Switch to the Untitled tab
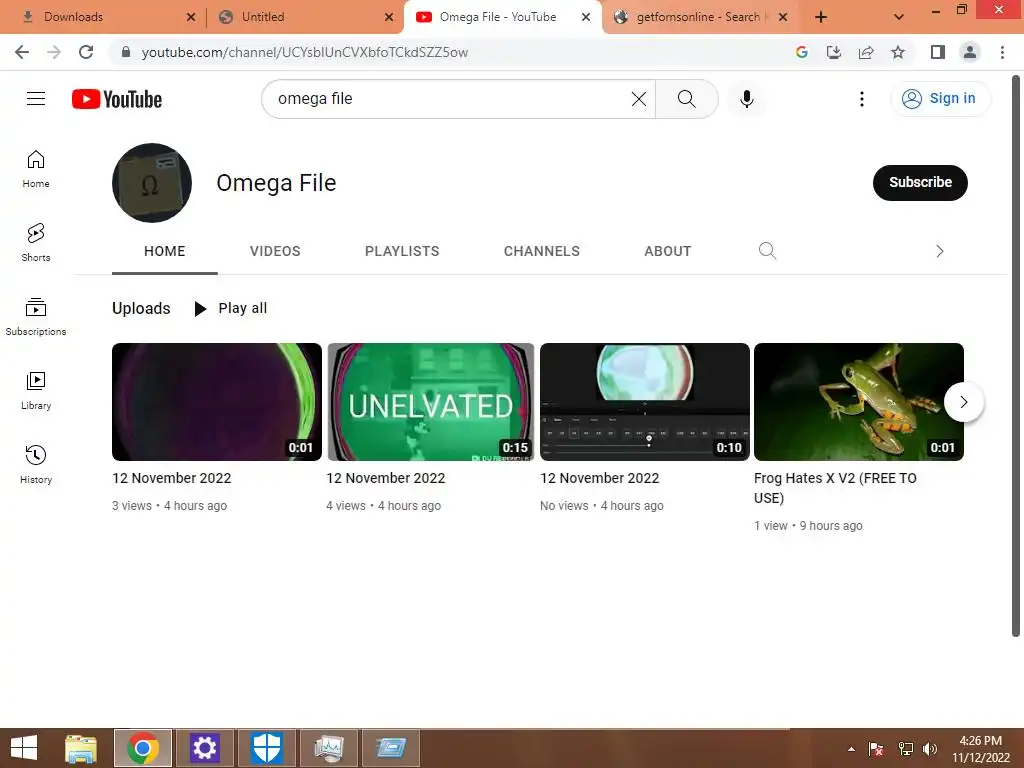Screen dimensions: 1024x768 [x=304, y=17]
